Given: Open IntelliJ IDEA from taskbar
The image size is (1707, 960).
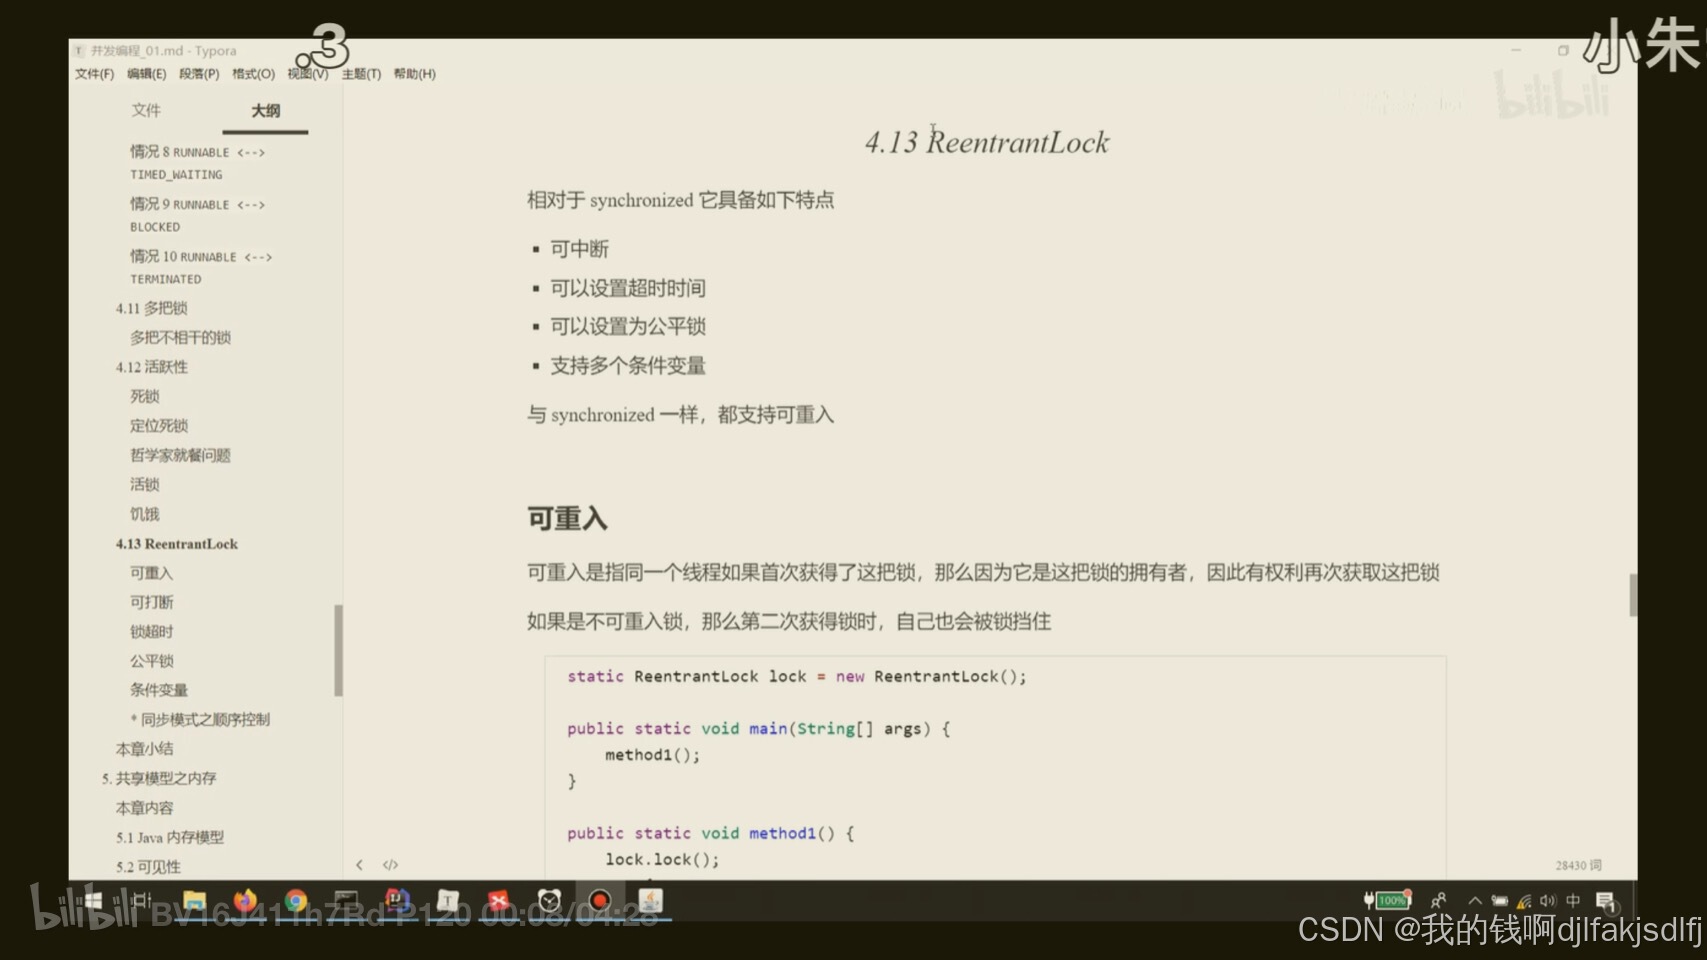Looking at the screenshot, I should click(x=397, y=901).
